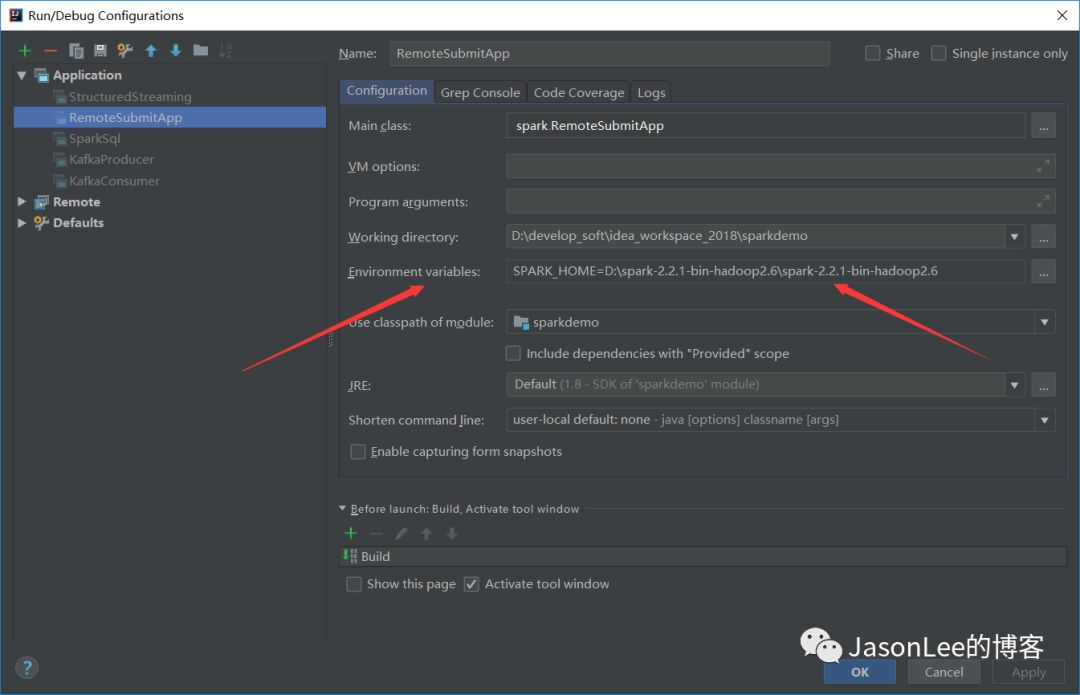The image size is (1080, 695).
Task: Expand the Remote configurations group
Action: tap(21, 201)
